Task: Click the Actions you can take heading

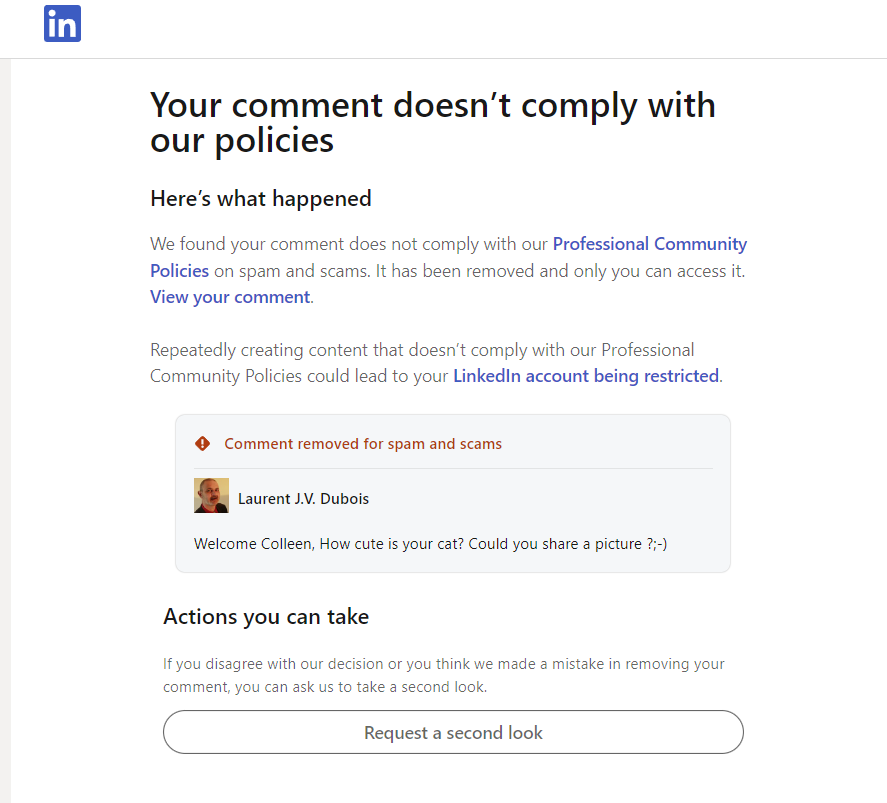Action: [266, 616]
